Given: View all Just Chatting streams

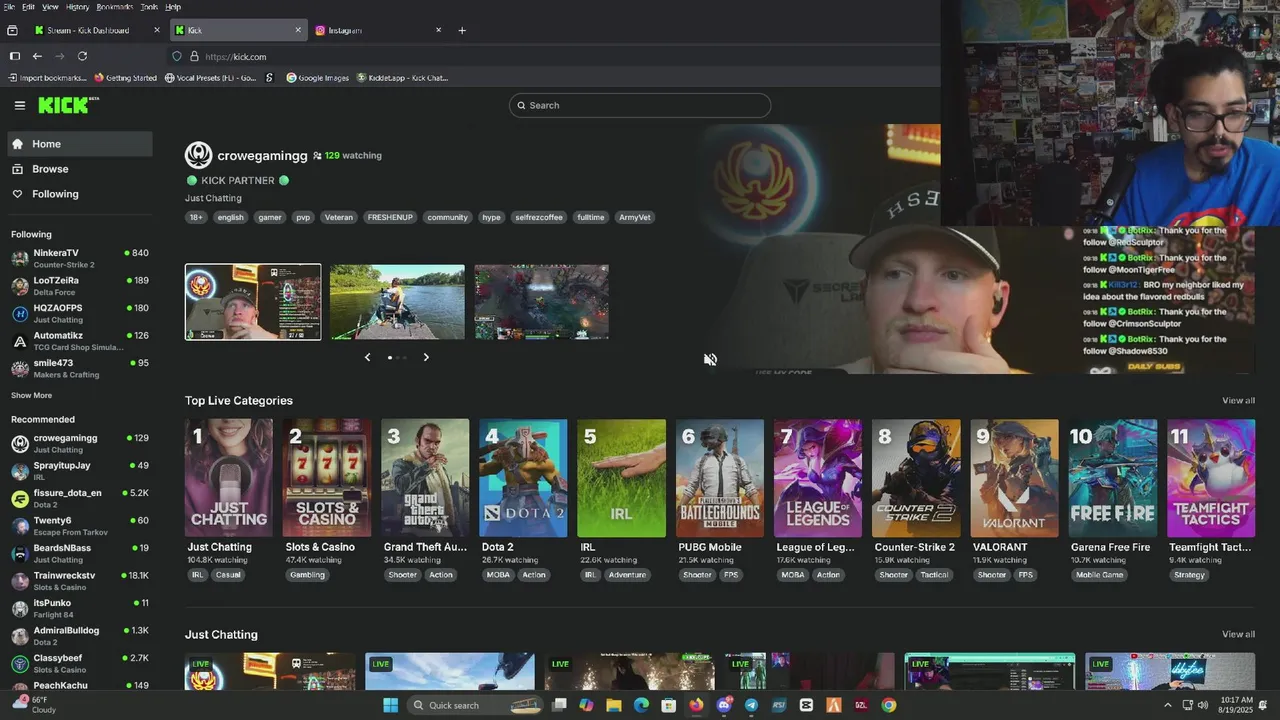Looking at the screenshot, I should pyautogui.click(x=1238, y=634).
